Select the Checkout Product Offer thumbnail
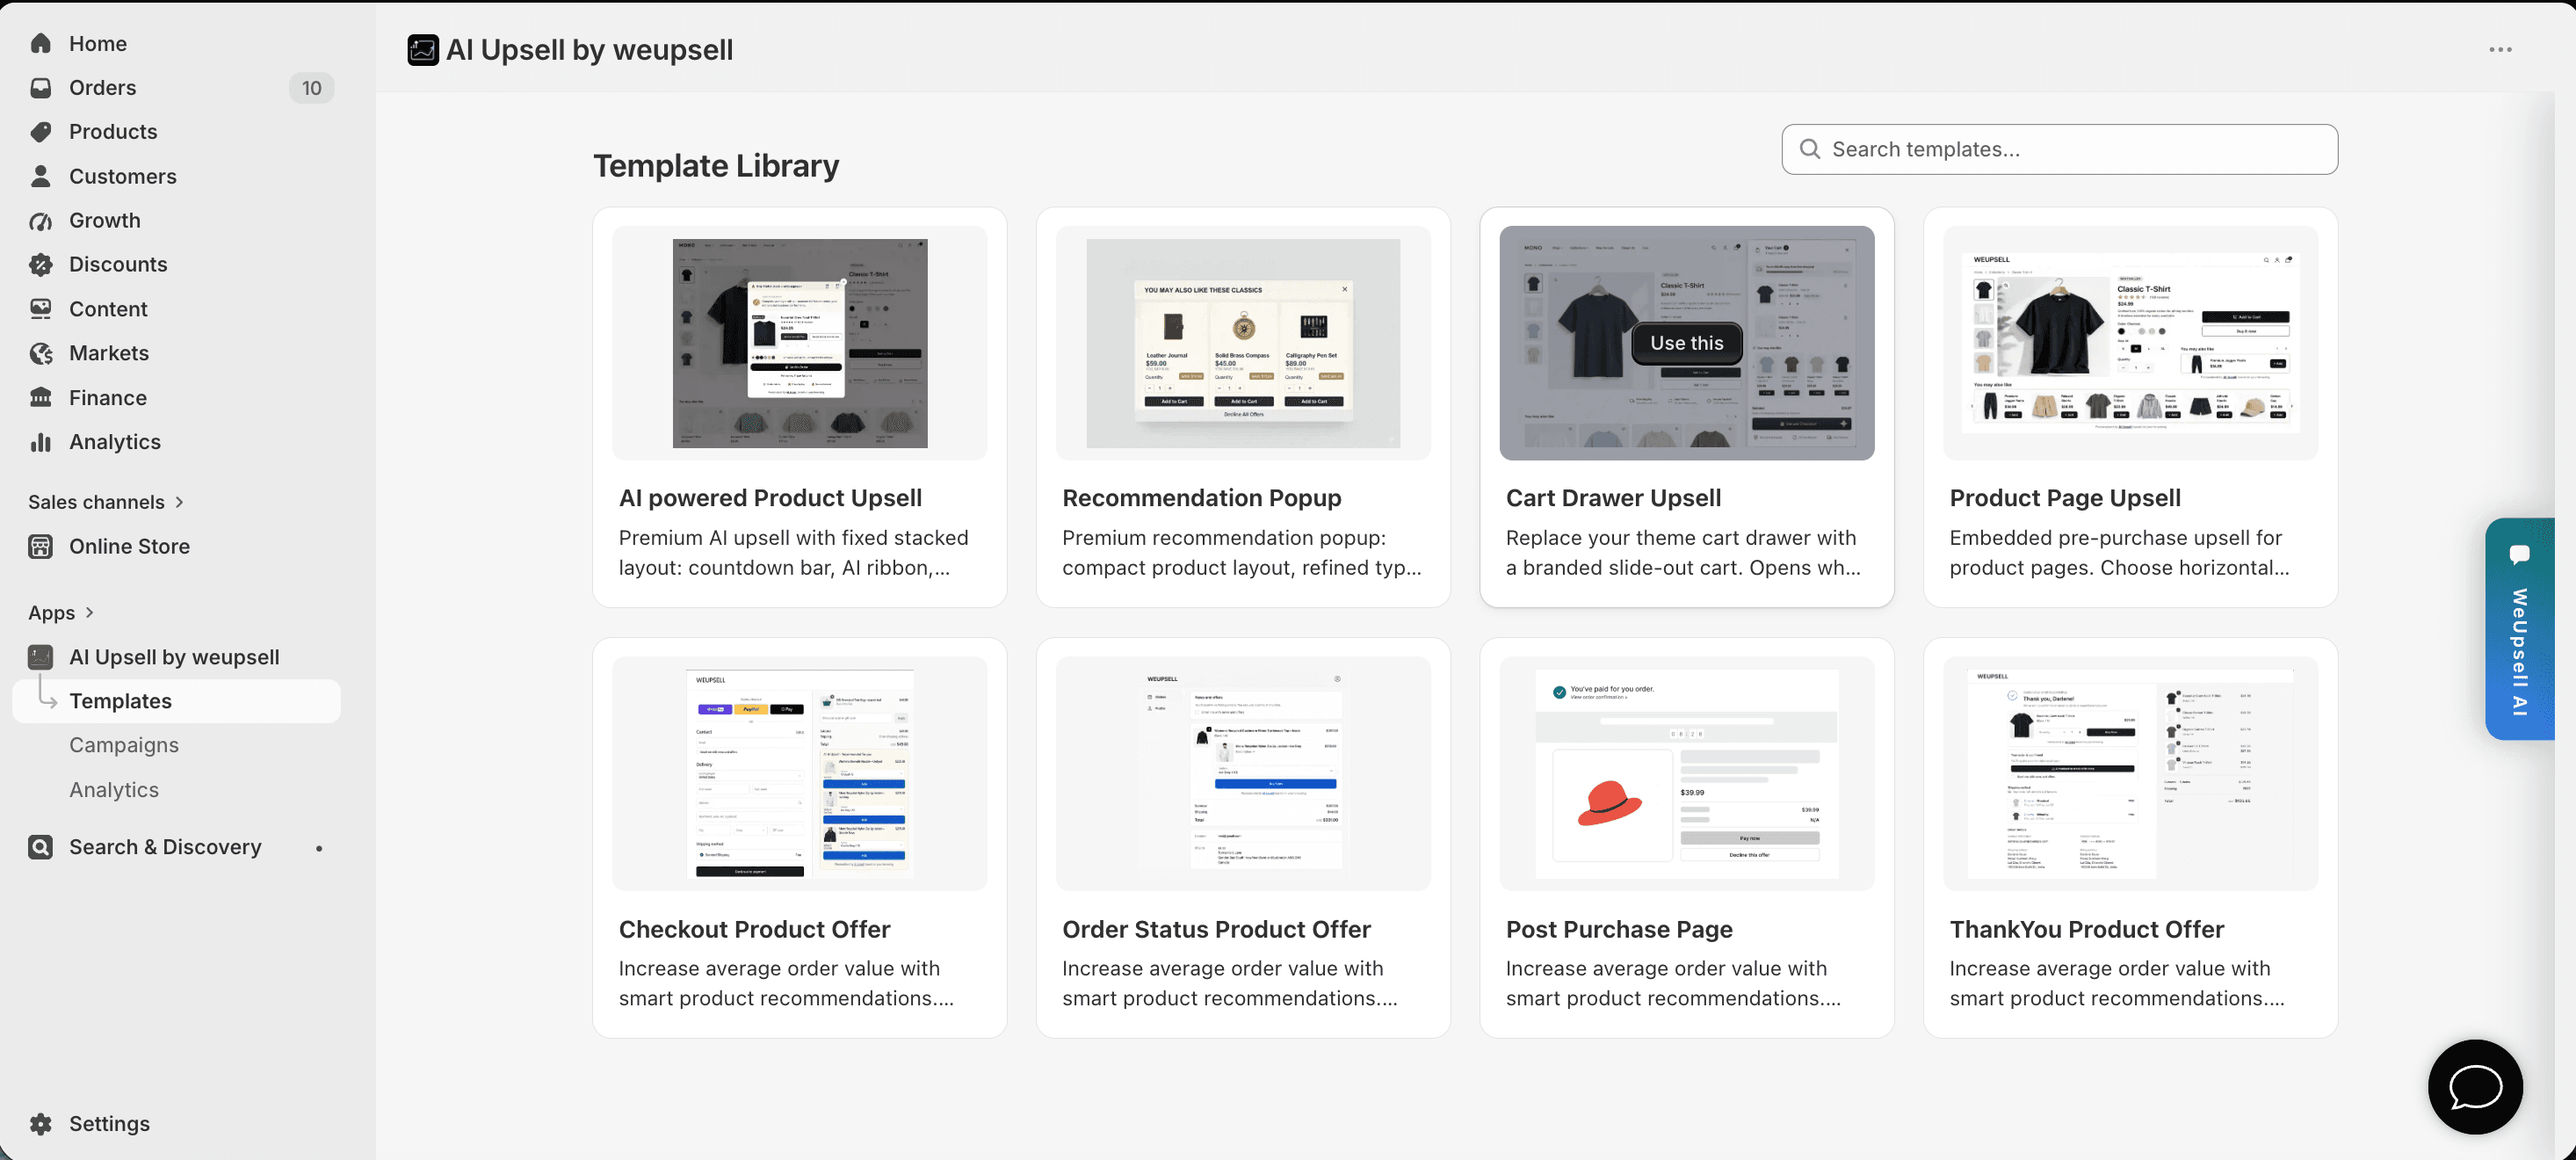This screenshot has height=1160, width=2576. (x=799, y=773)
